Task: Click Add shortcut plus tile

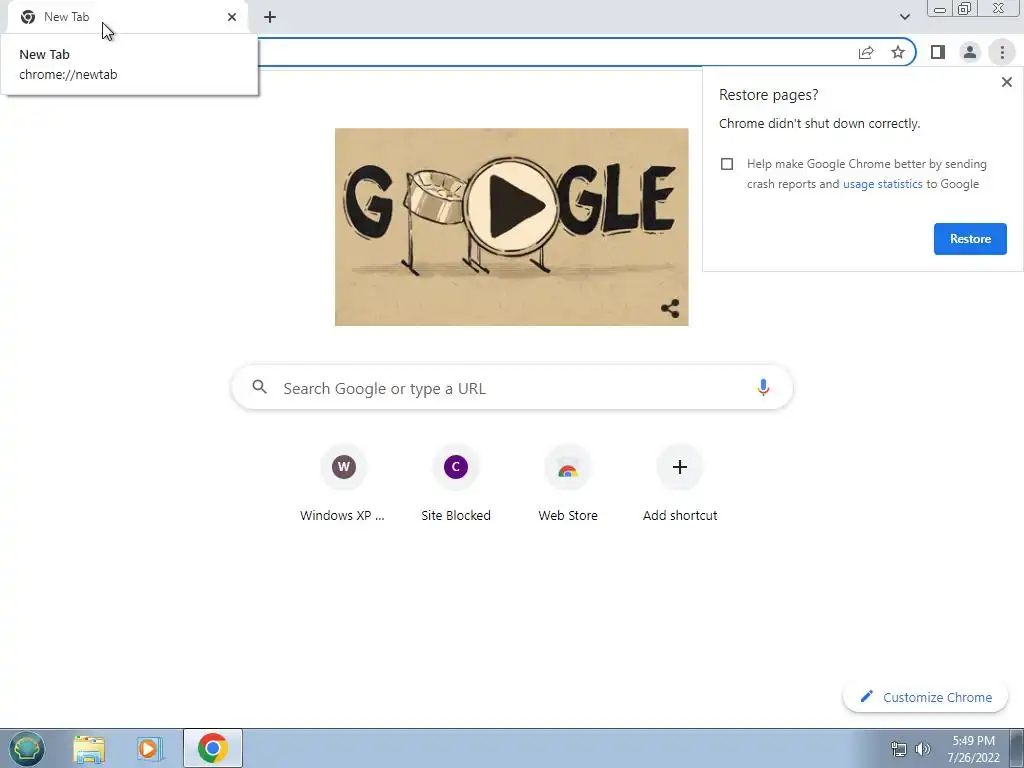Action: [x=680, y=483]
